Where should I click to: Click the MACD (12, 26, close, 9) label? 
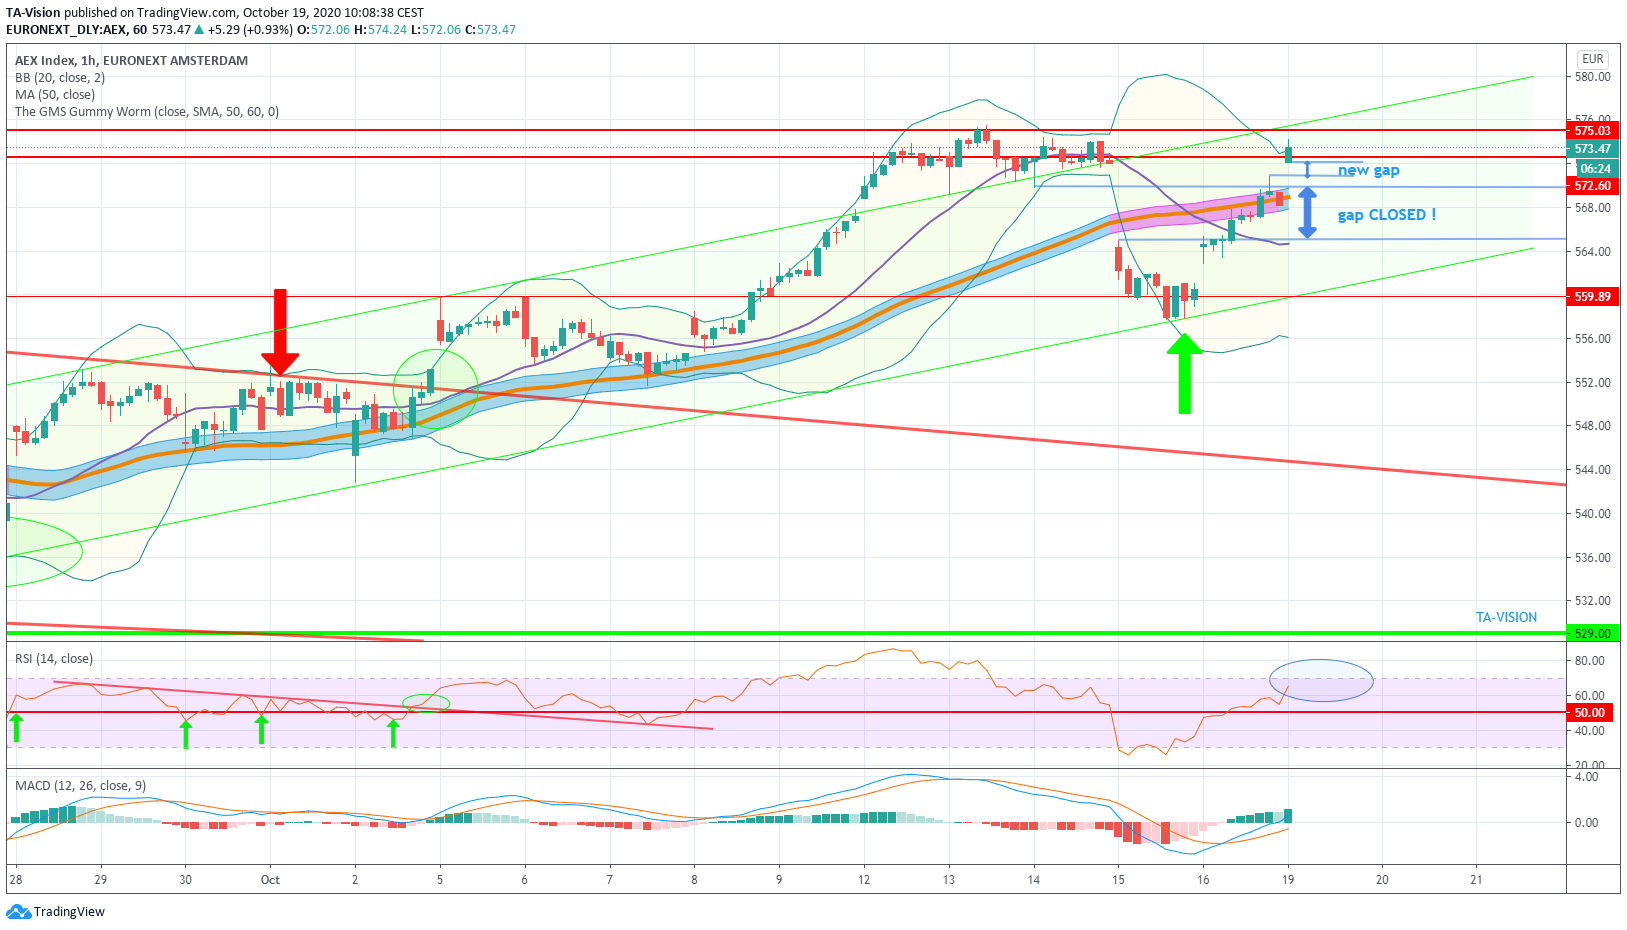pyautogui.click(x=80, y=785)
